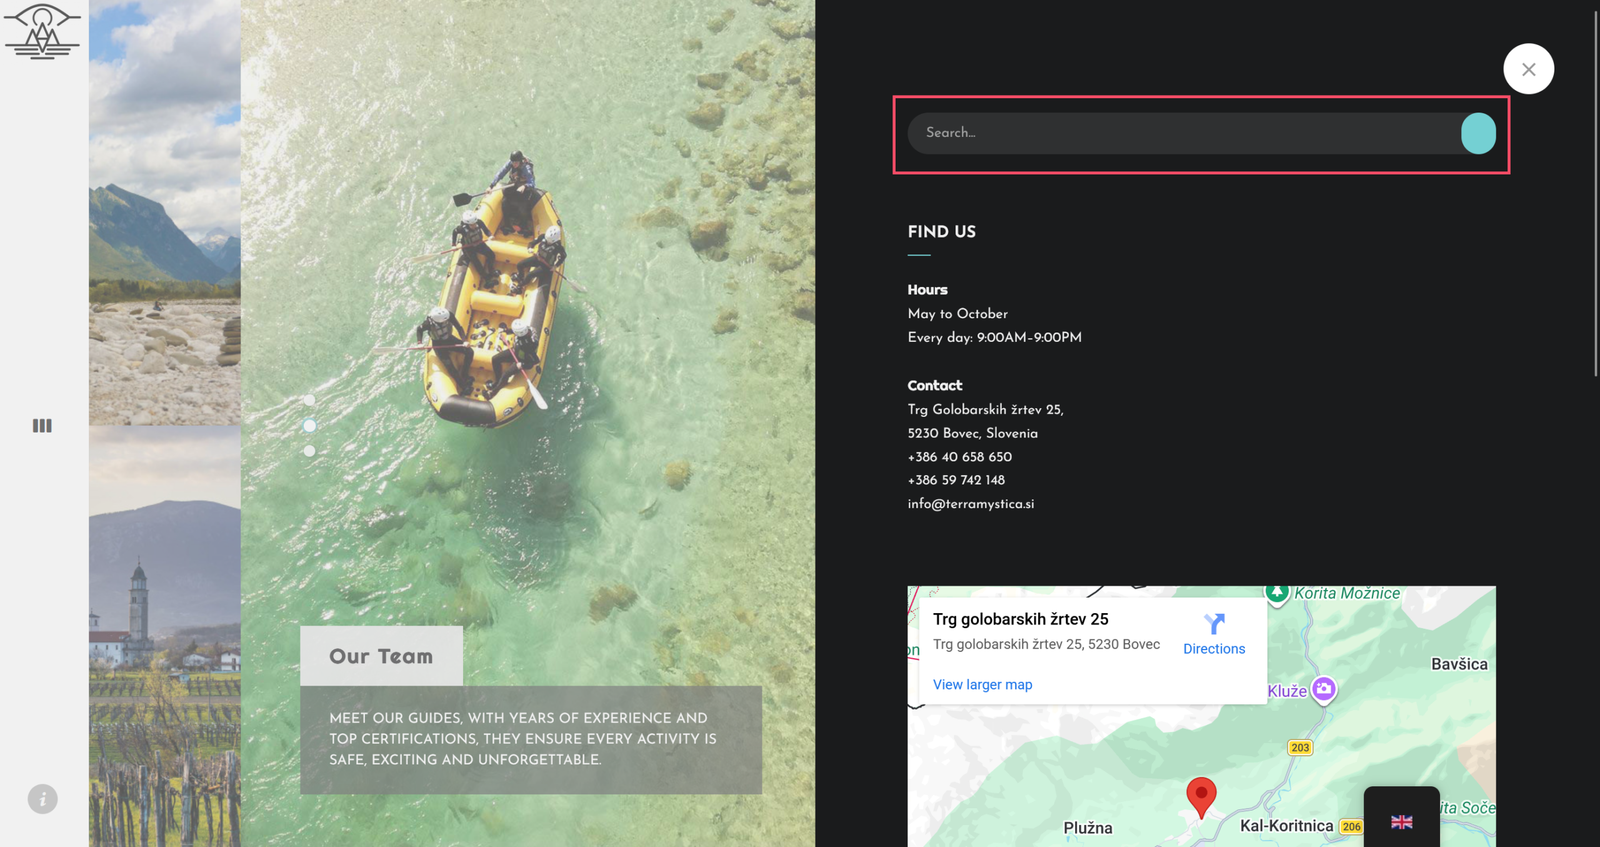This screenshot has width=1600, height=847.
Task: Click the info@terramystica.si email address
Action: click(x=971, y=504)
